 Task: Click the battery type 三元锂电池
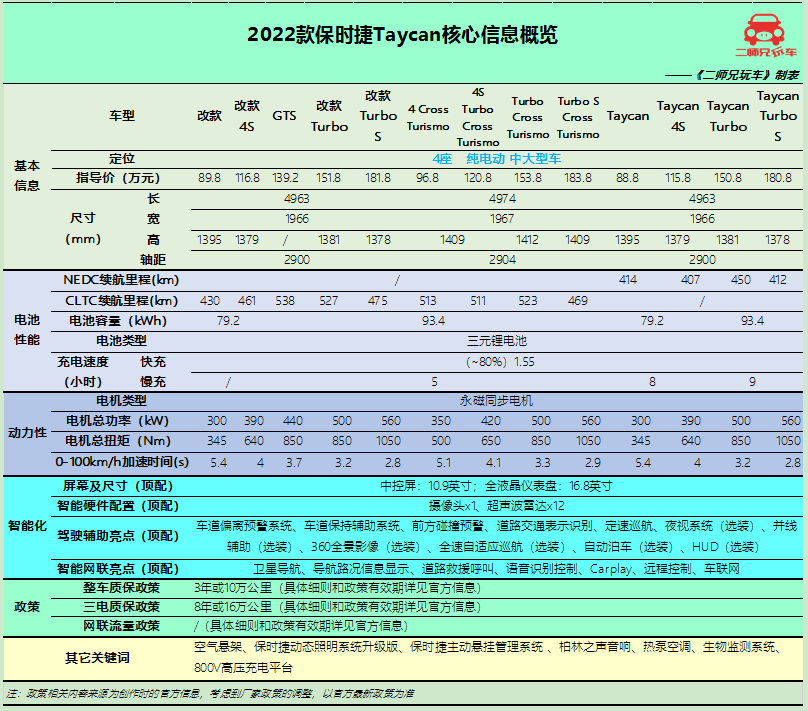(497, 341)
